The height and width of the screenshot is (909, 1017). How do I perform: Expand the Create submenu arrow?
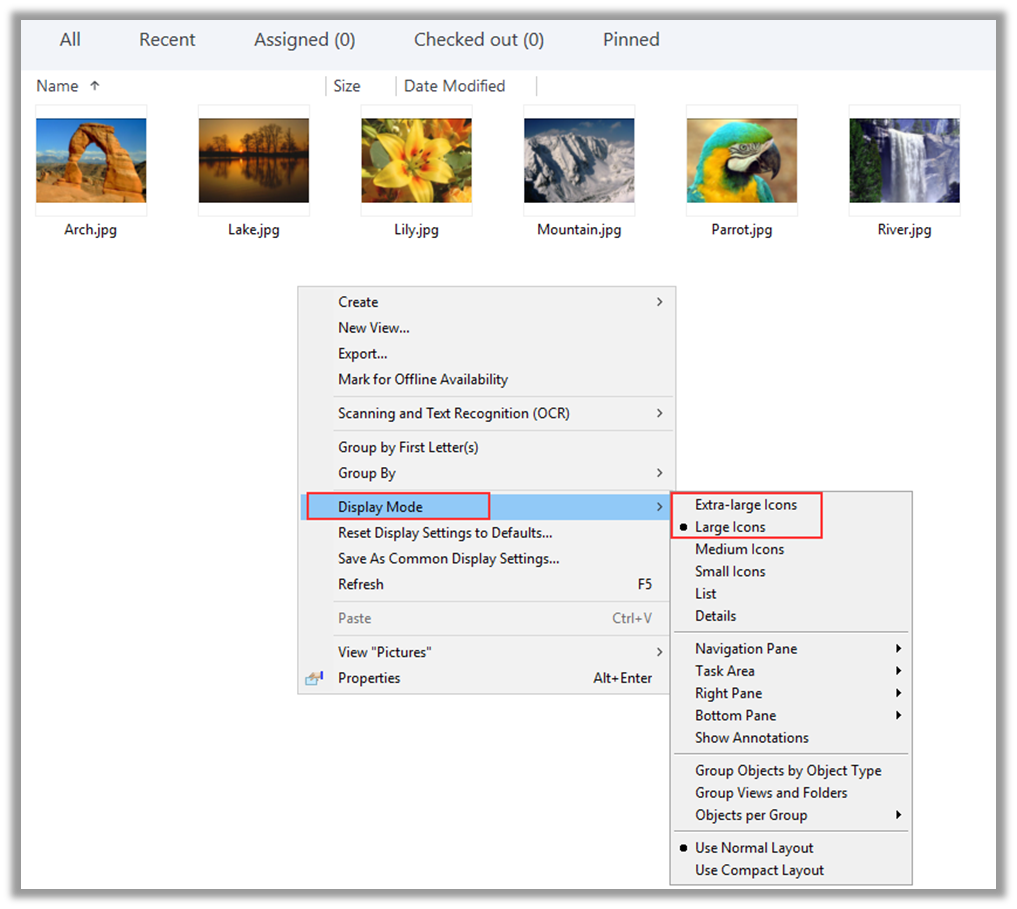[660, 302]
